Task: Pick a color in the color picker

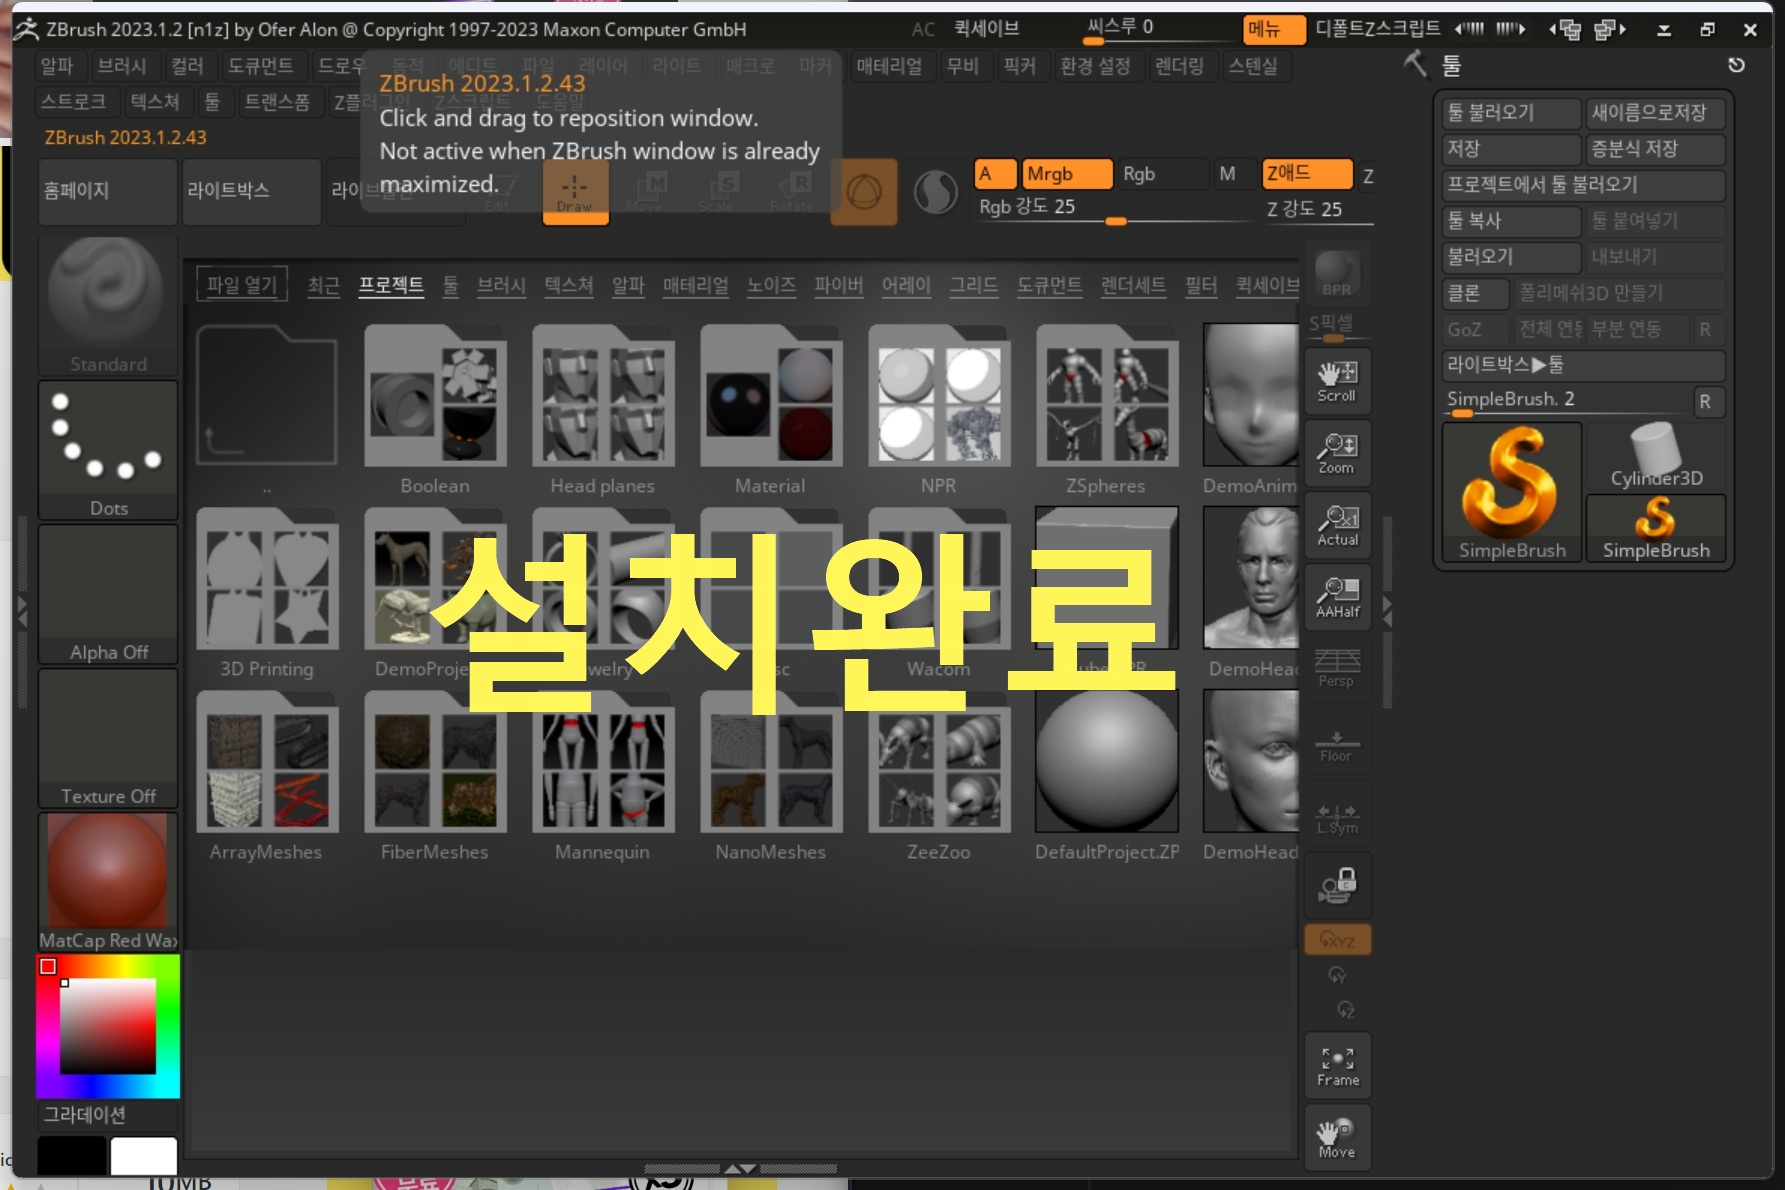Action: click(x=108, y=1026)
